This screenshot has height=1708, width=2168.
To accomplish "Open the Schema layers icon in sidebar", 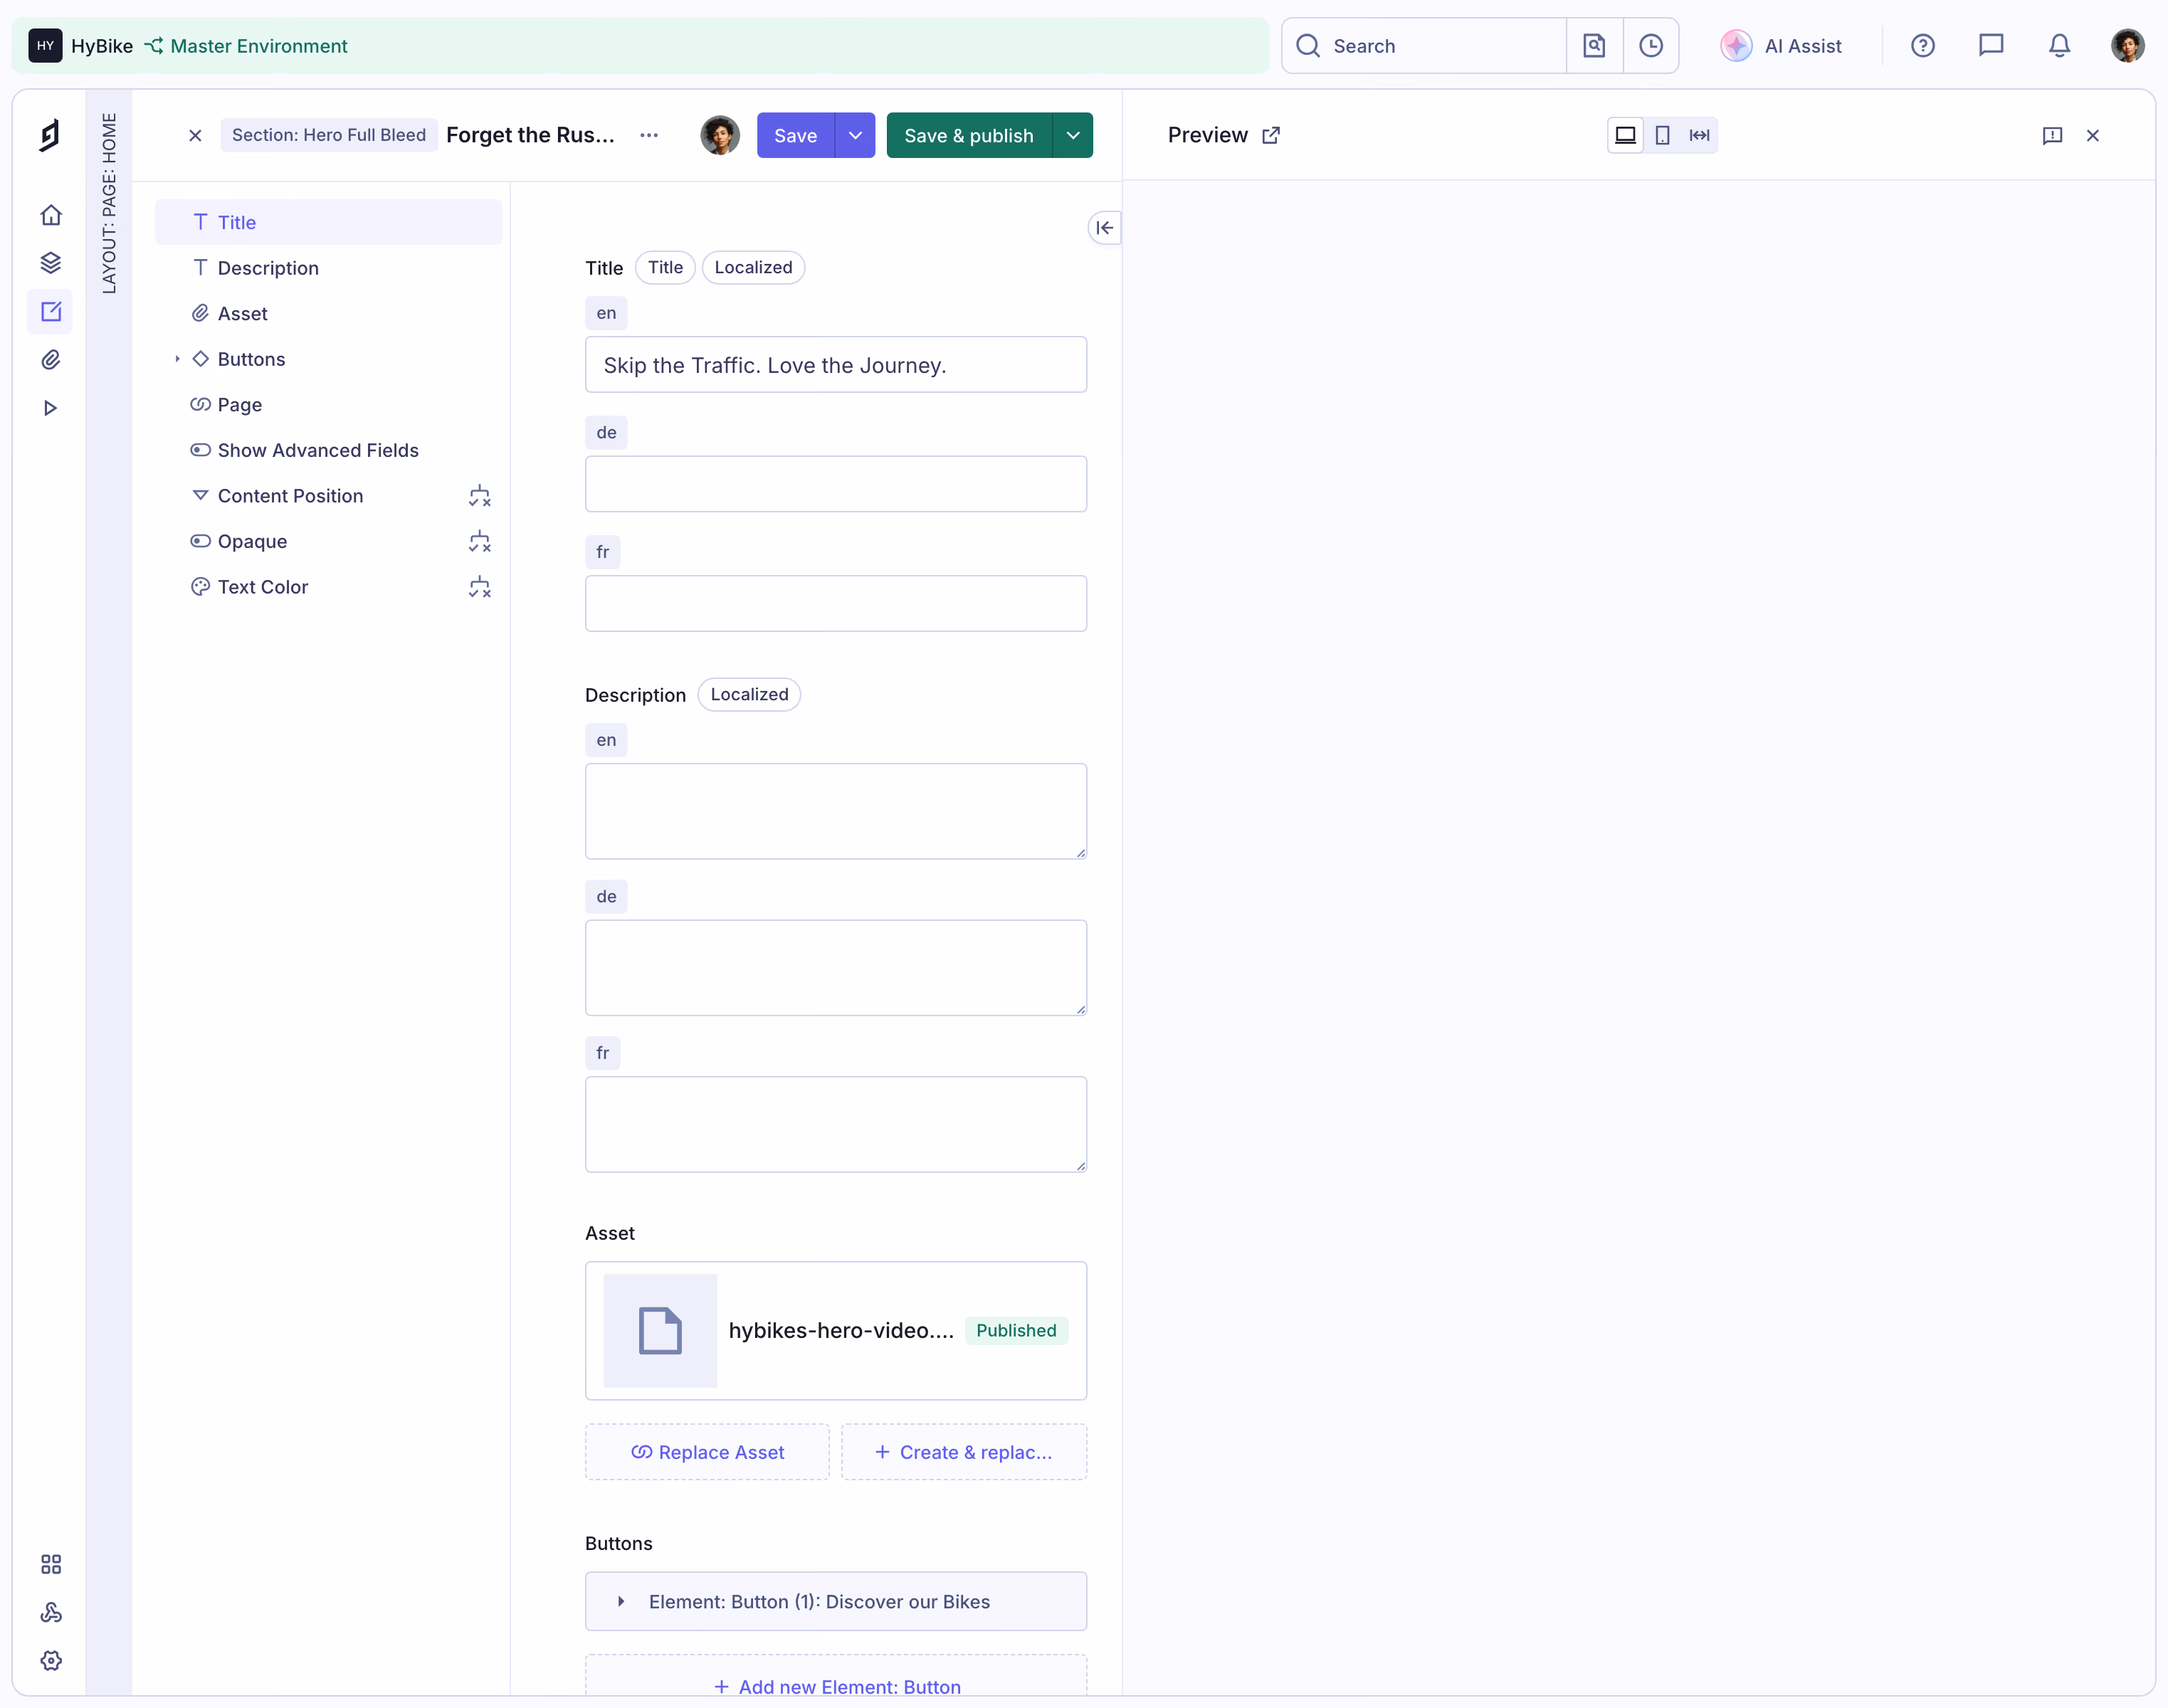I will [51, 263].
